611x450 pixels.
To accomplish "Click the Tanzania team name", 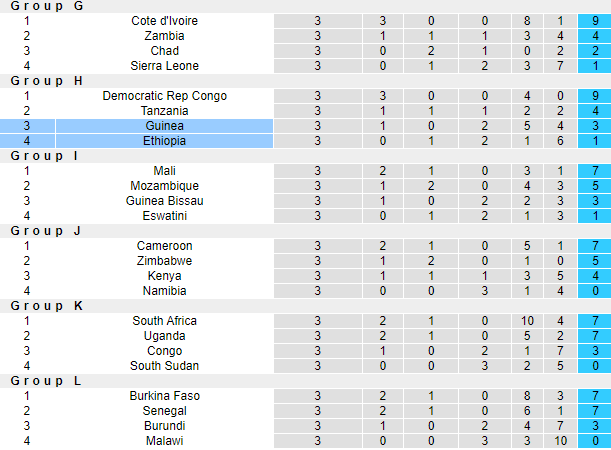I will point(164,111).
